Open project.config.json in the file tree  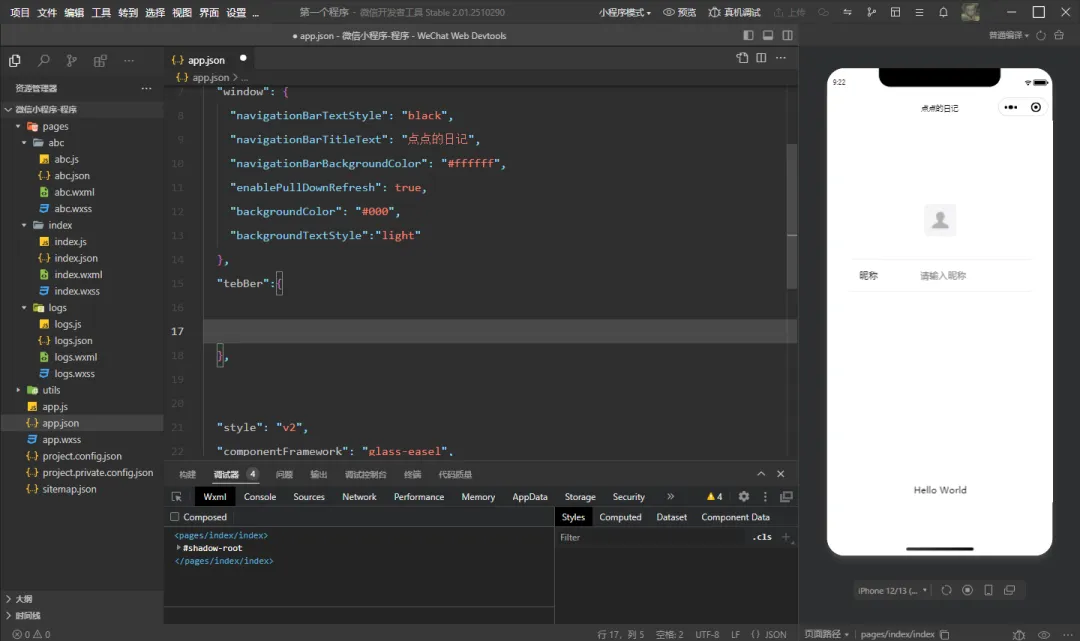point(81,456)
